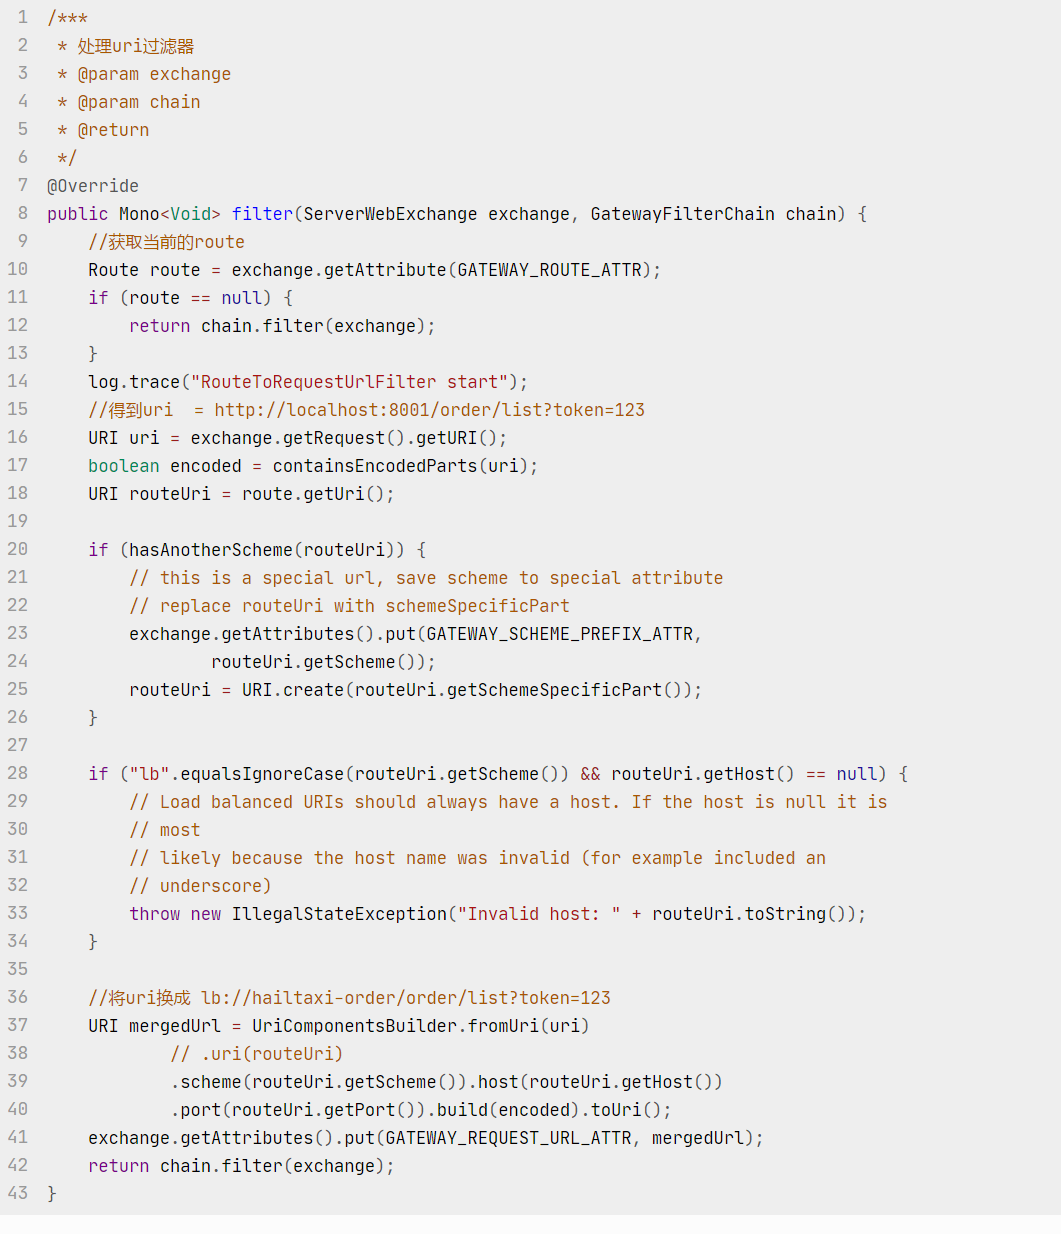Select the '@param chain' Javadoc tag
This screenshot has height=1234, width=1061.
[x=139, y=102]
